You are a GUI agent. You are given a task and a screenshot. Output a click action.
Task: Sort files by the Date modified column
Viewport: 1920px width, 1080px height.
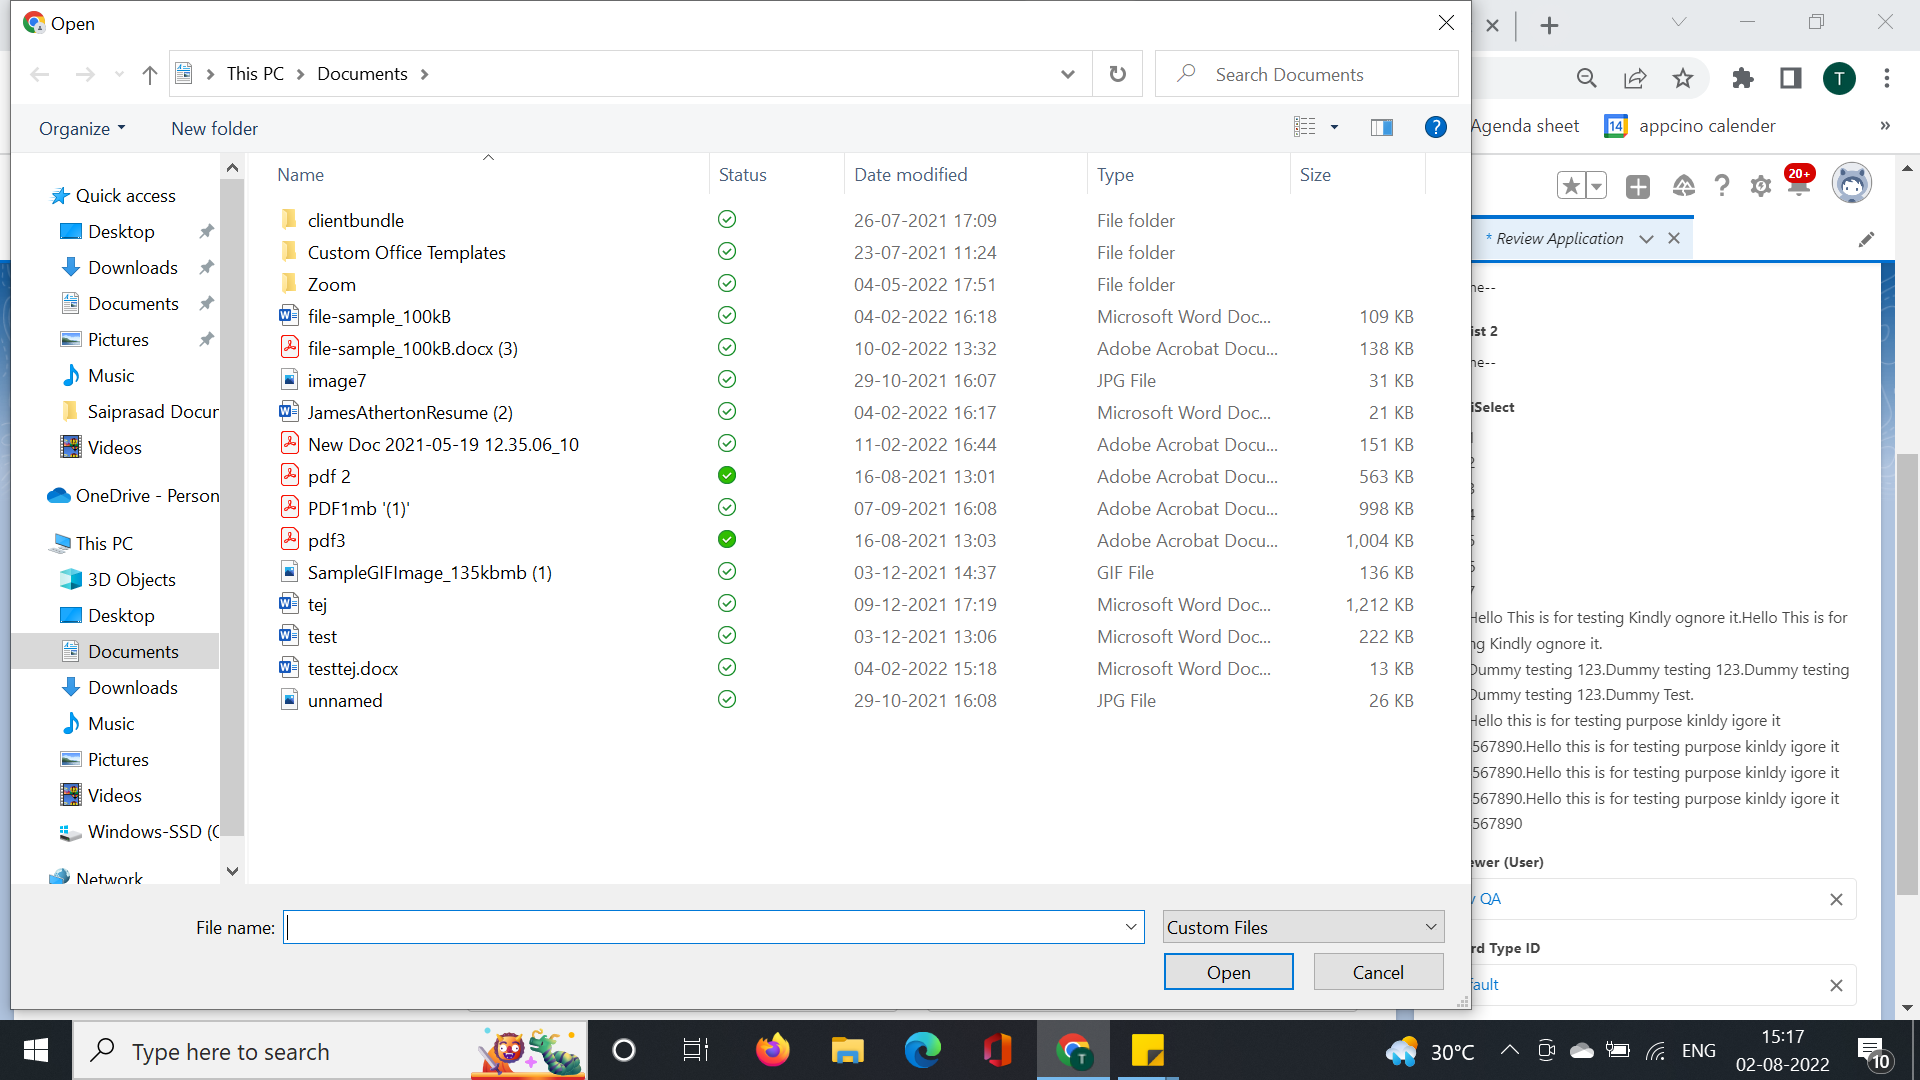pyautogui.click(x=910, y=174)
